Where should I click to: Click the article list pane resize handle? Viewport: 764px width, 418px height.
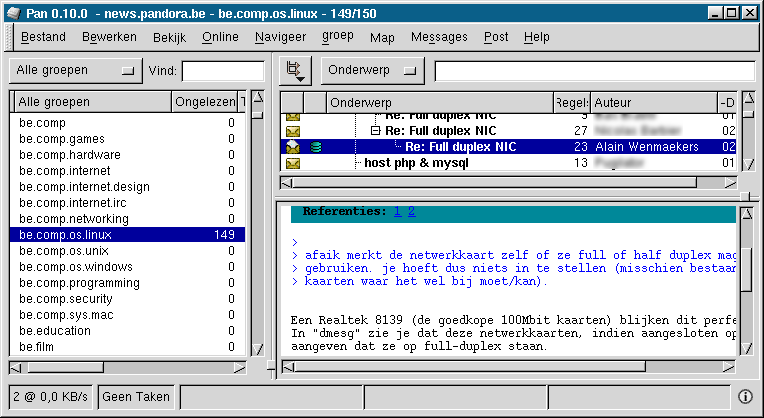click(745, 196)
